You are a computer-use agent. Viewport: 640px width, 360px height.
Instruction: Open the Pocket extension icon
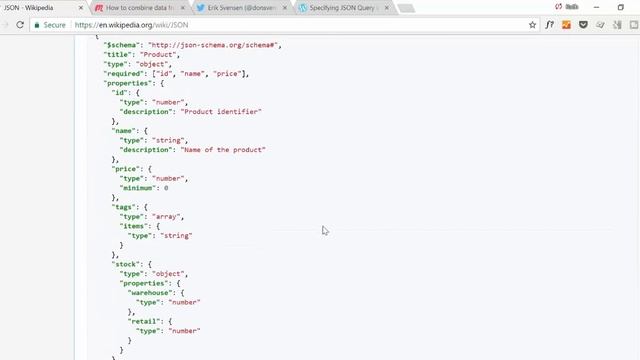point(583,25)
